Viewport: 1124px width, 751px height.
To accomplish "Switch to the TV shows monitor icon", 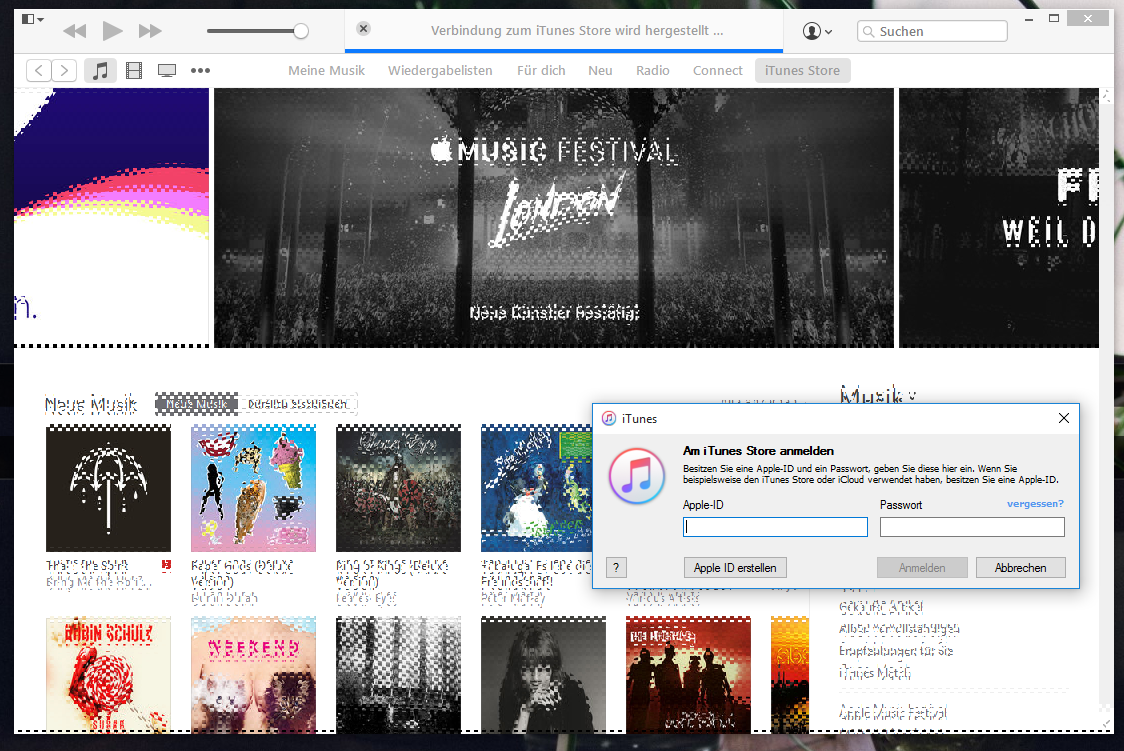I will (167, 70).
